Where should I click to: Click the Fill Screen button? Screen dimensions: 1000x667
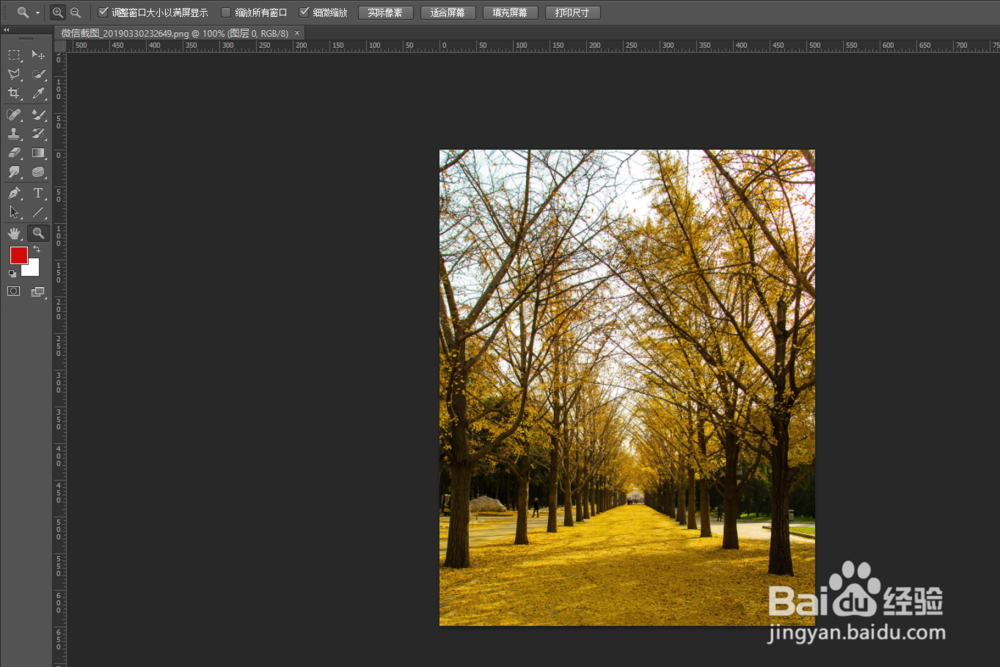point(510,13)
